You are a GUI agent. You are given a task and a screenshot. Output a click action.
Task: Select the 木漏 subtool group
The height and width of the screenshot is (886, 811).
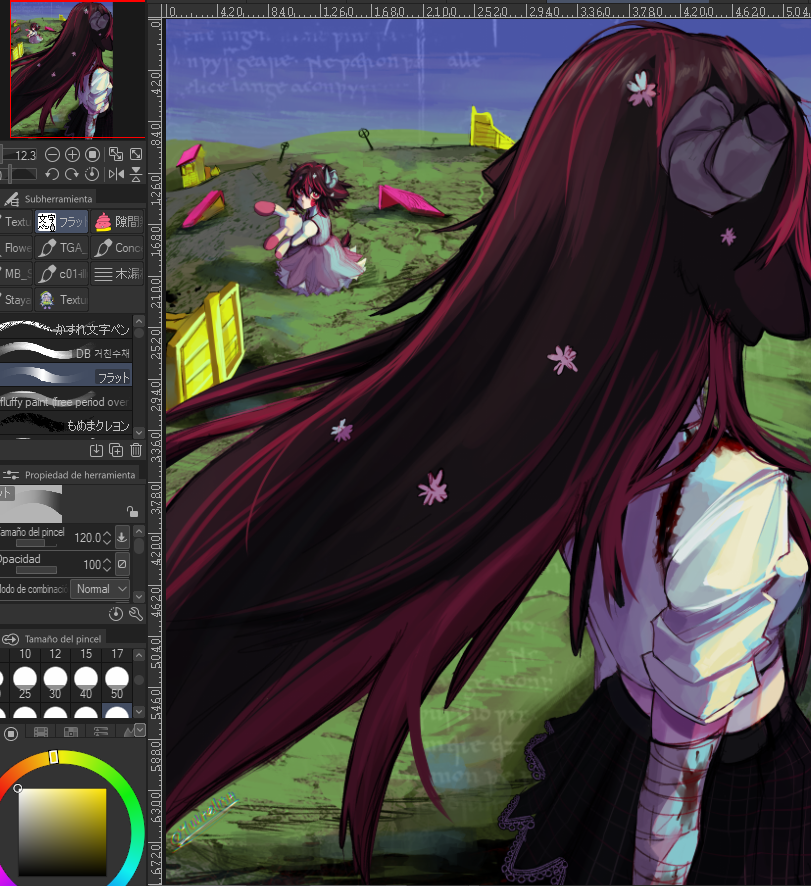click(118, 274)
